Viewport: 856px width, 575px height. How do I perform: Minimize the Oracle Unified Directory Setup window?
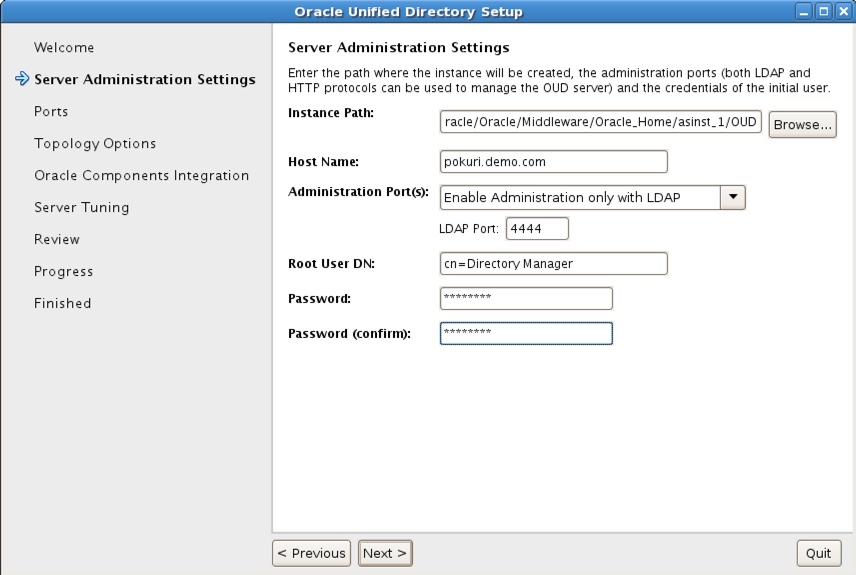pyautogui.click(x=803, y=11)
